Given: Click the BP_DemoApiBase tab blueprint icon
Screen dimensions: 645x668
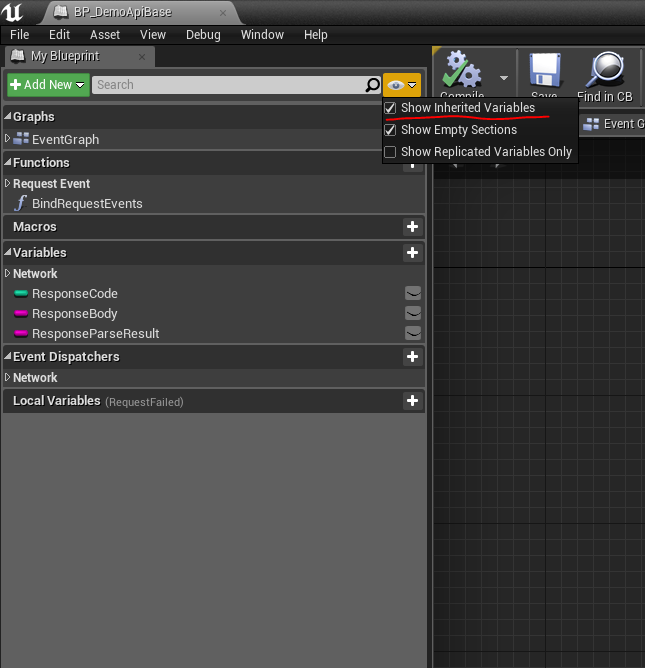Looking at the screenshot, I should coord(60,12).
